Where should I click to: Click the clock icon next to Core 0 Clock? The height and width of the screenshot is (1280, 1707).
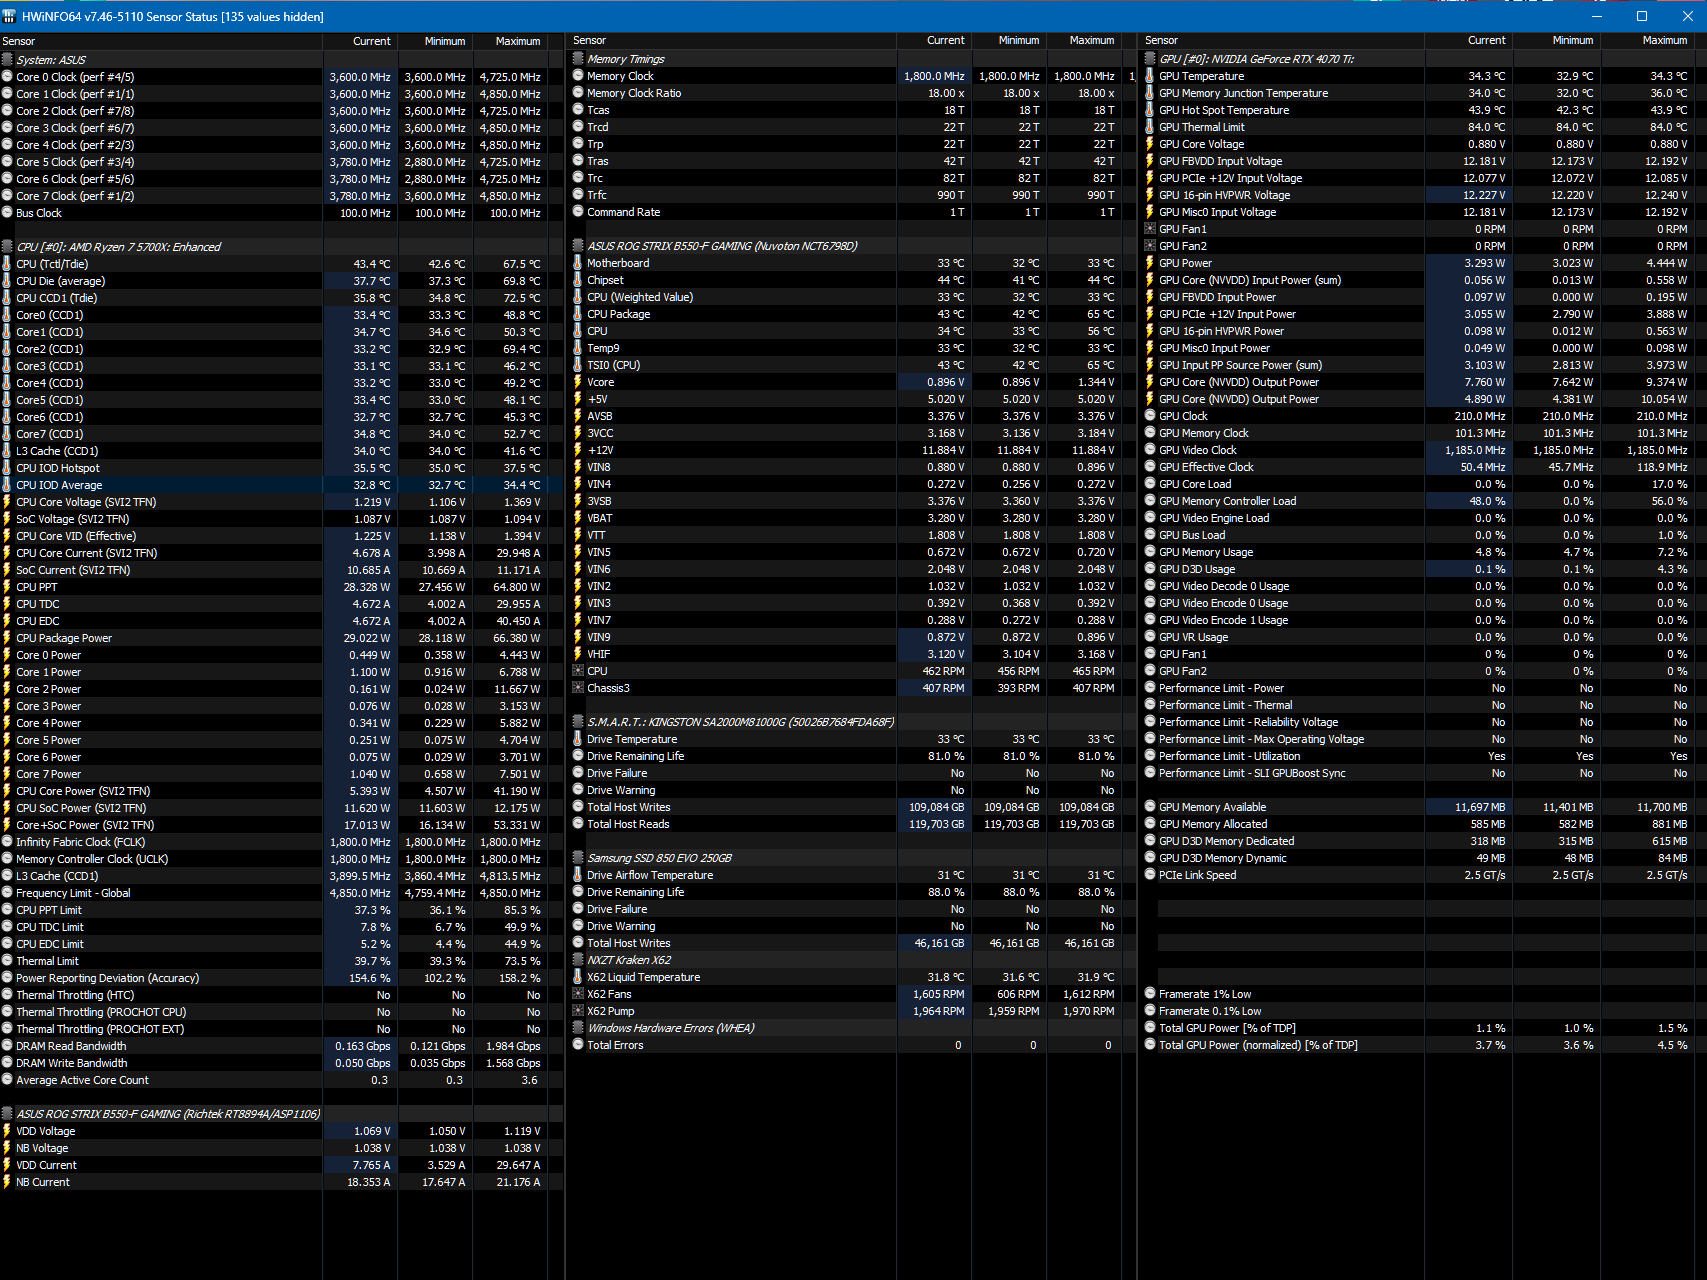[7, 77]
